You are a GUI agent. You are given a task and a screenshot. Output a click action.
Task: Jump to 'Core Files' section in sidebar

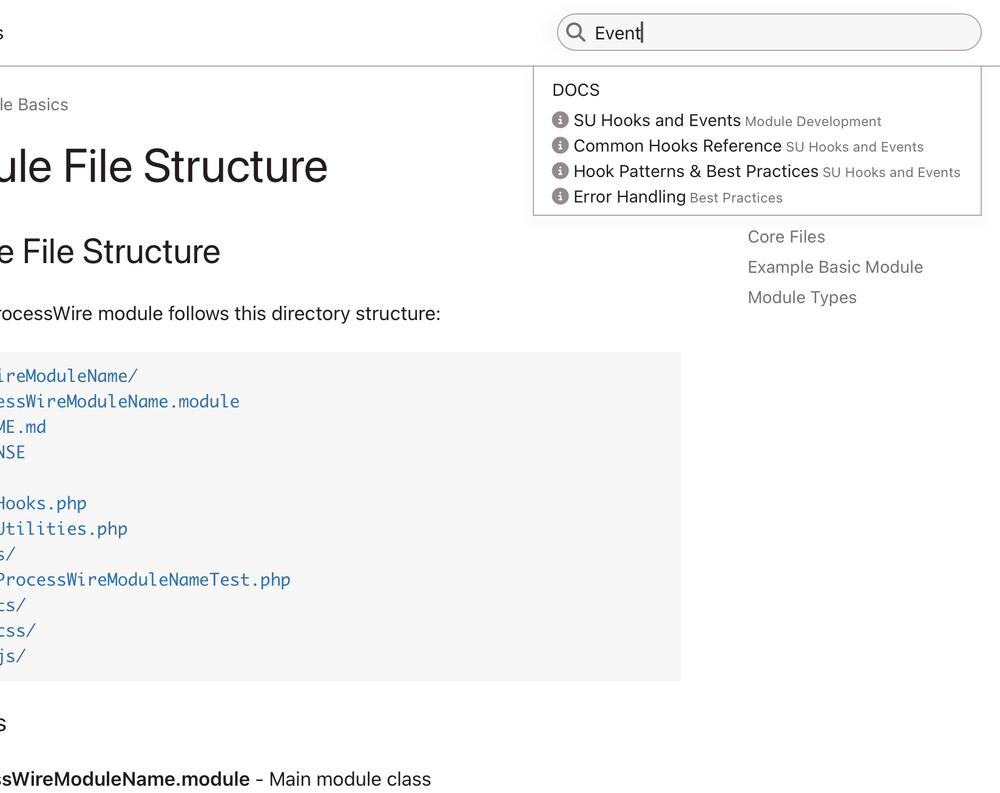786,237
